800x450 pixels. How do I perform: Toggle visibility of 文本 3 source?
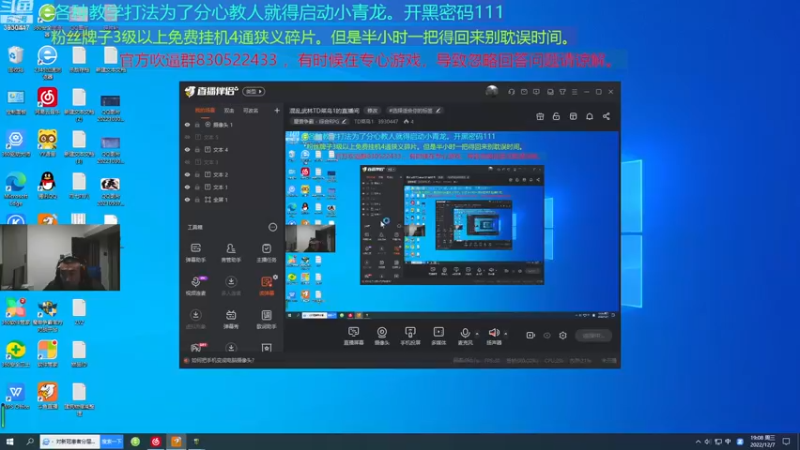187,162
